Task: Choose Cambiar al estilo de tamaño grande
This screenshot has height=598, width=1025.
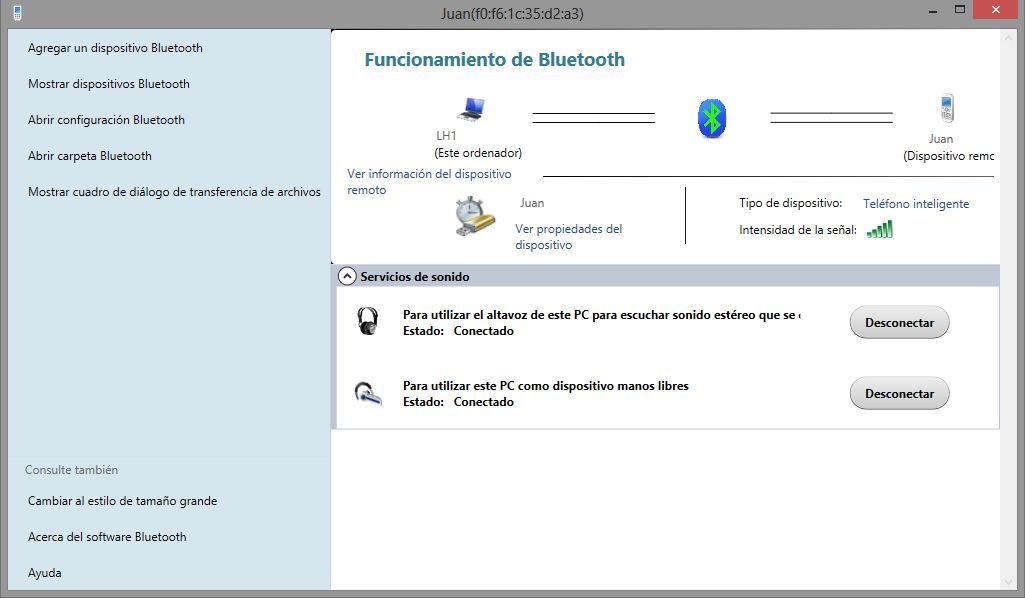Action: click(122, 501)
